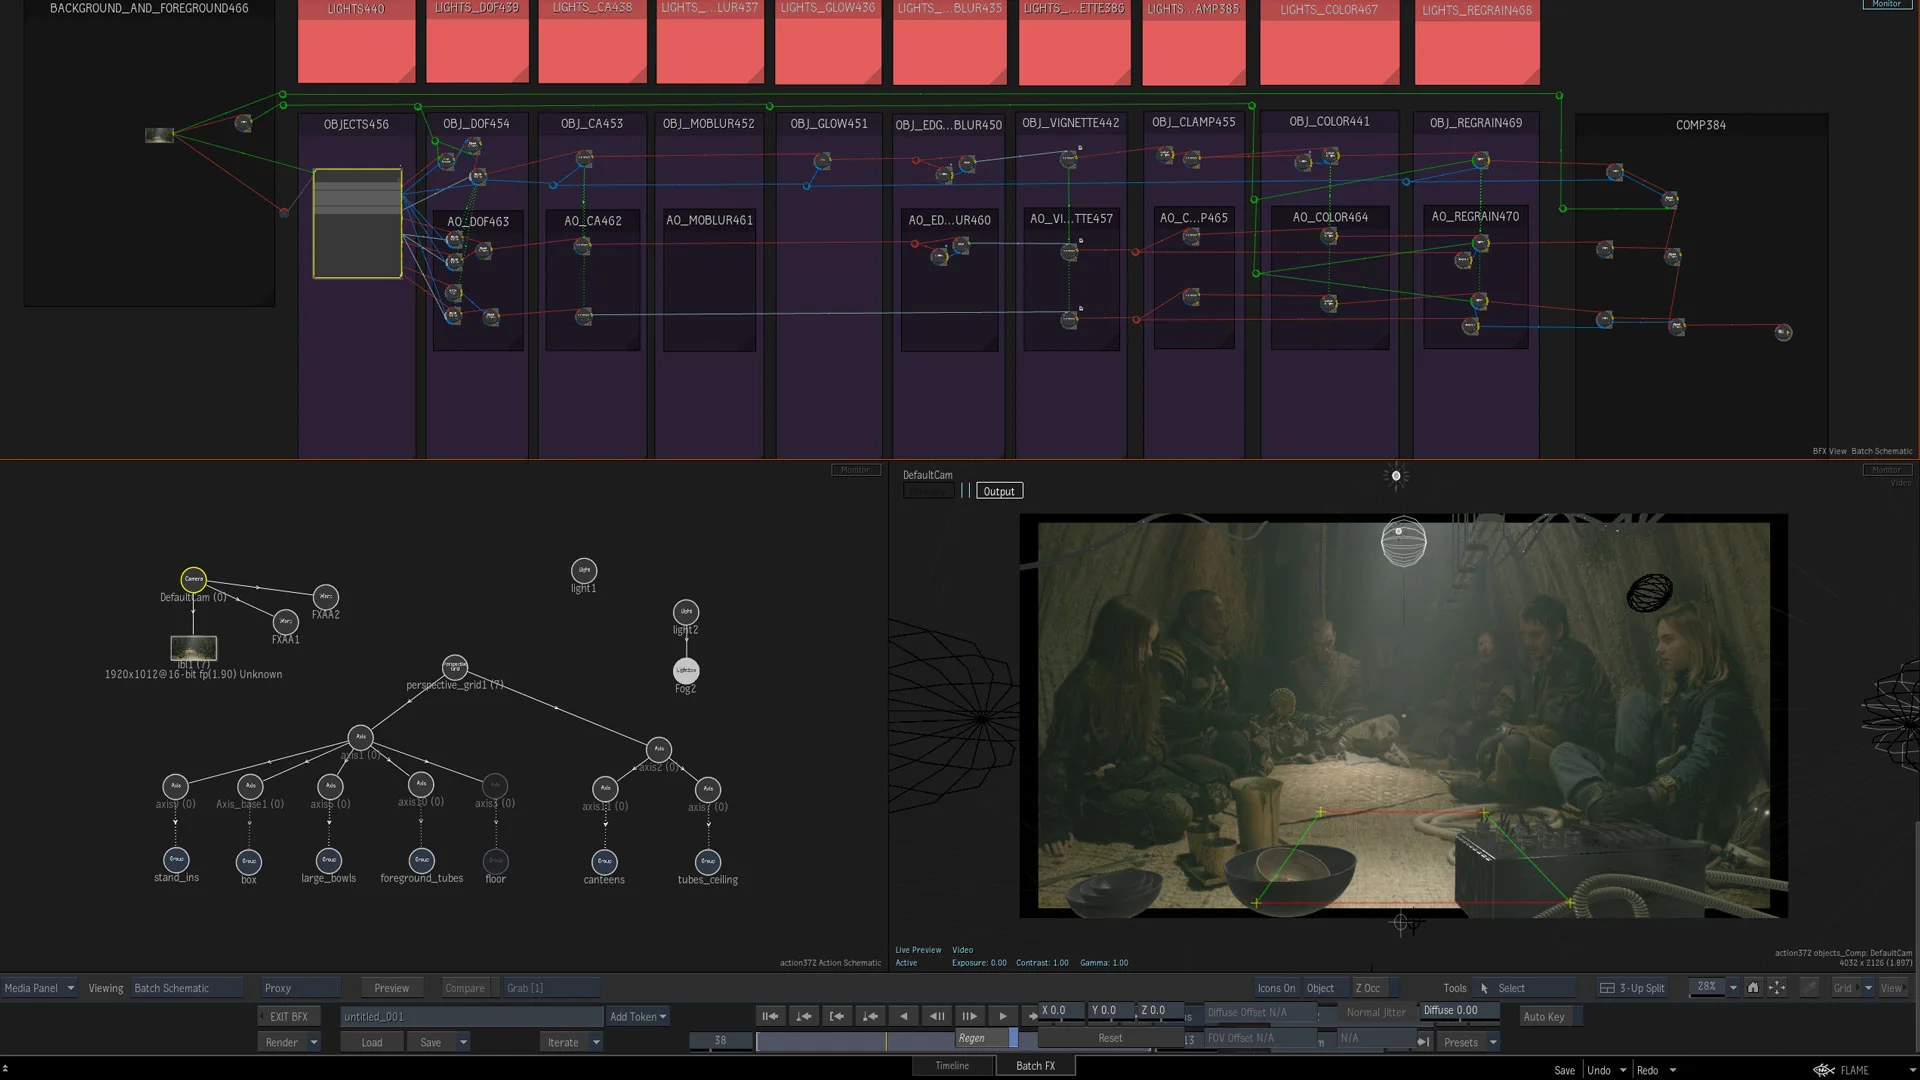Select the FXAA2 node

[326, 597]
